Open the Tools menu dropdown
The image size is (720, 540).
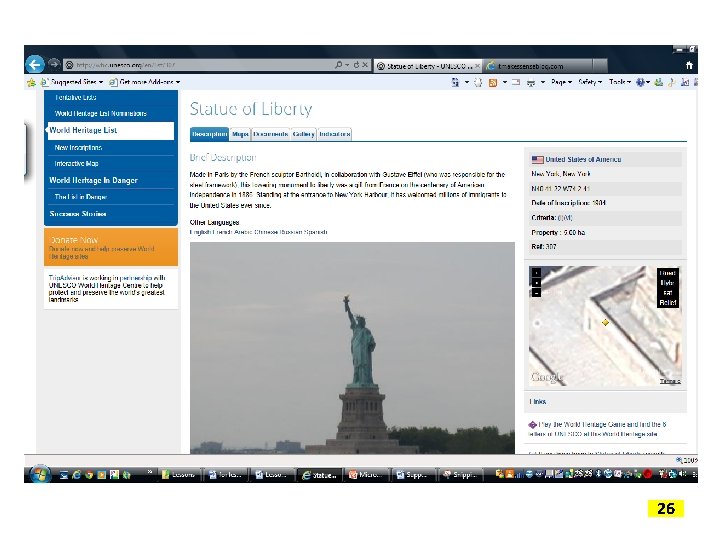(x=619, y=82)
